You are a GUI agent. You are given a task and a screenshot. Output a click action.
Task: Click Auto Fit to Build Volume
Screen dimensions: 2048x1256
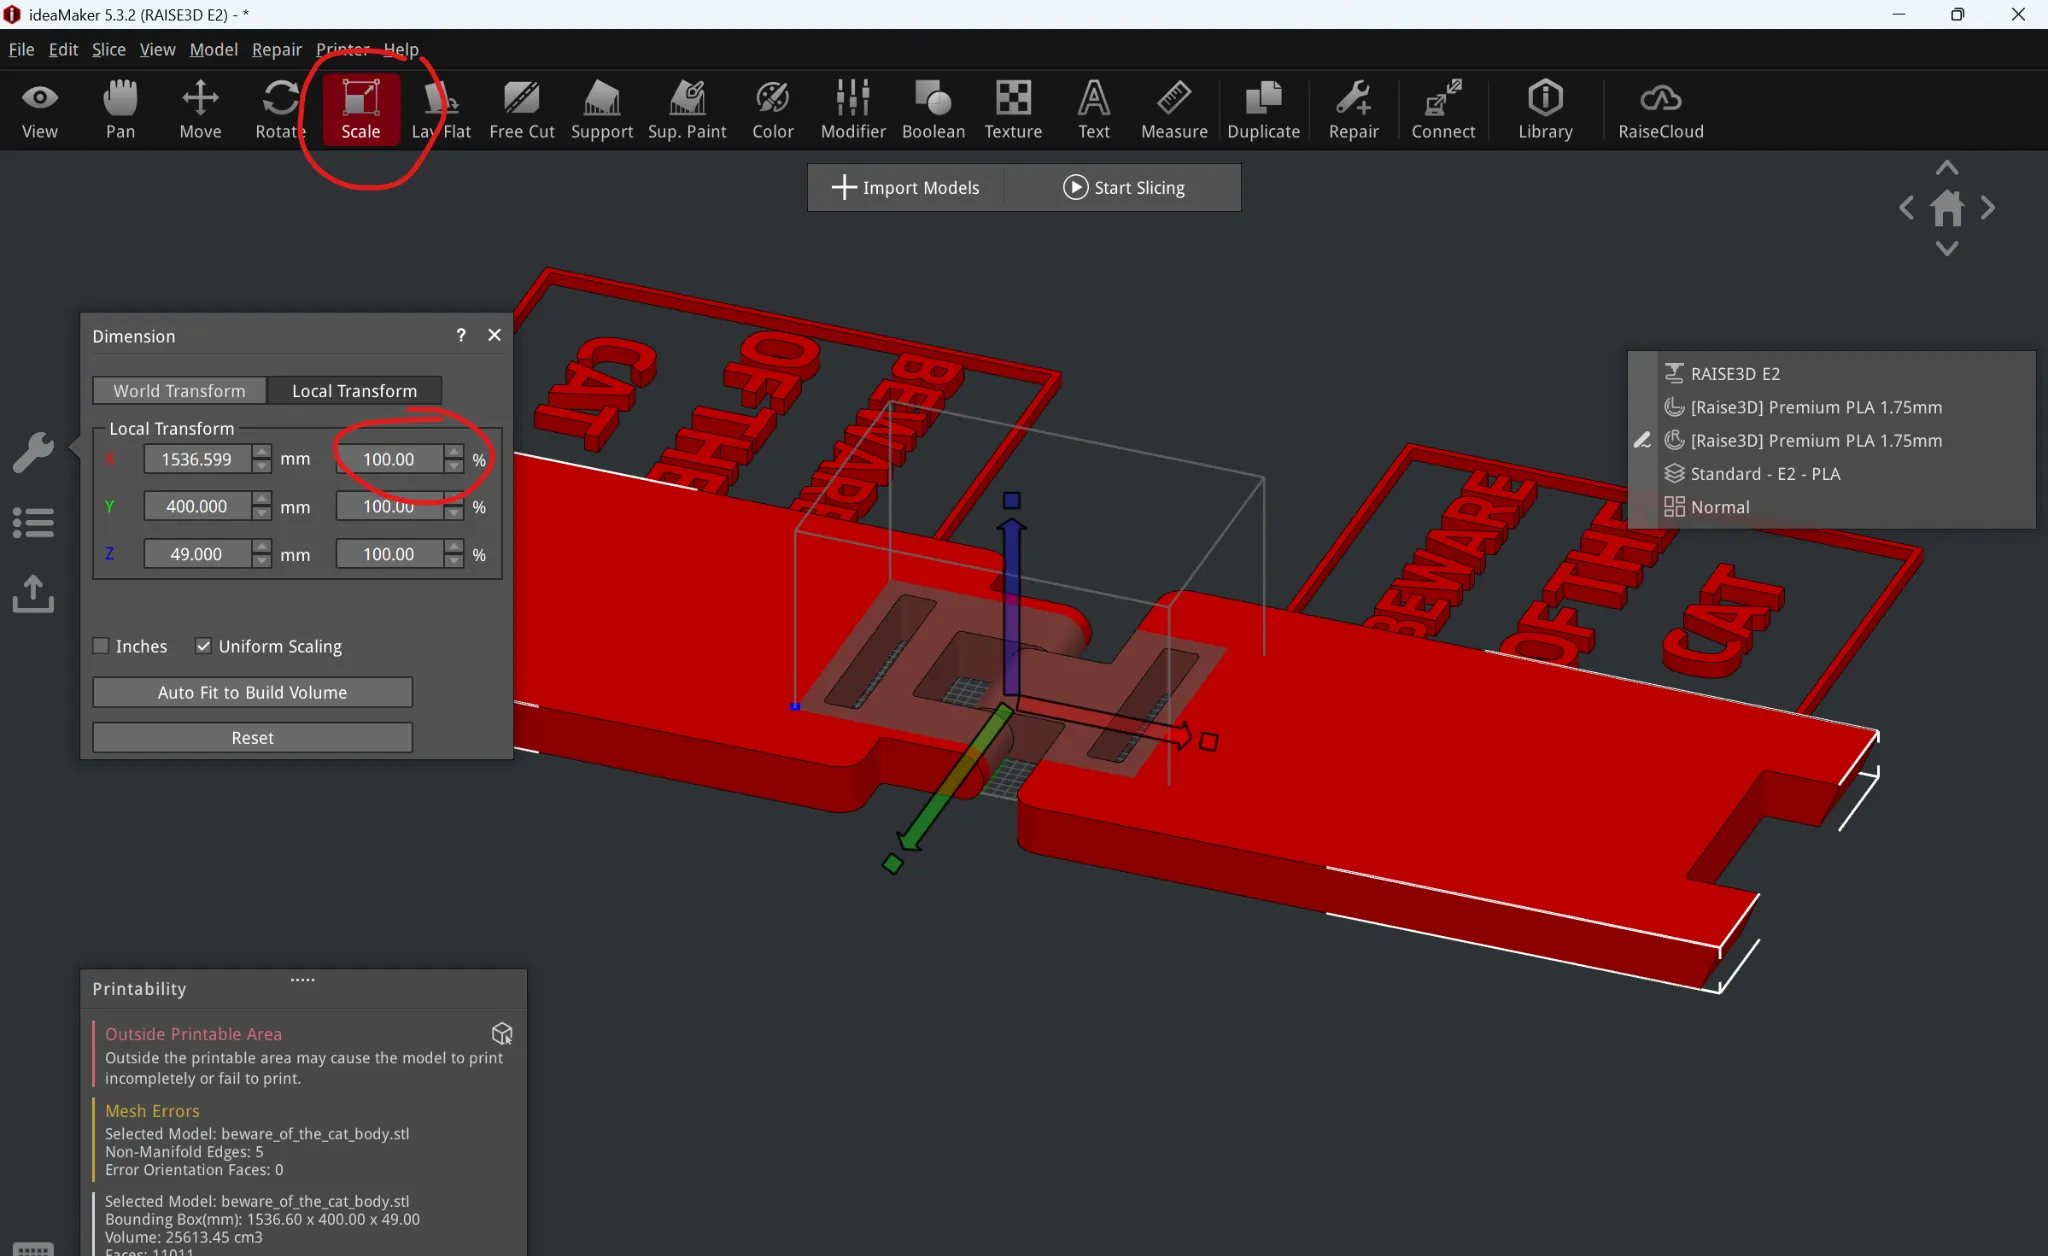click(252, 692)
